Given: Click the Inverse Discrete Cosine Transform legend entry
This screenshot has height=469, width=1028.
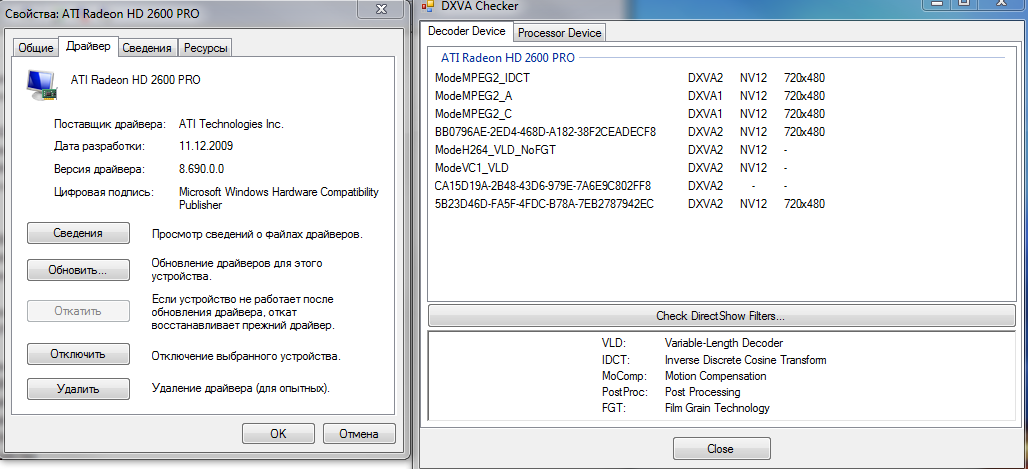Looking at the screenshot, I should pos(745,360).
